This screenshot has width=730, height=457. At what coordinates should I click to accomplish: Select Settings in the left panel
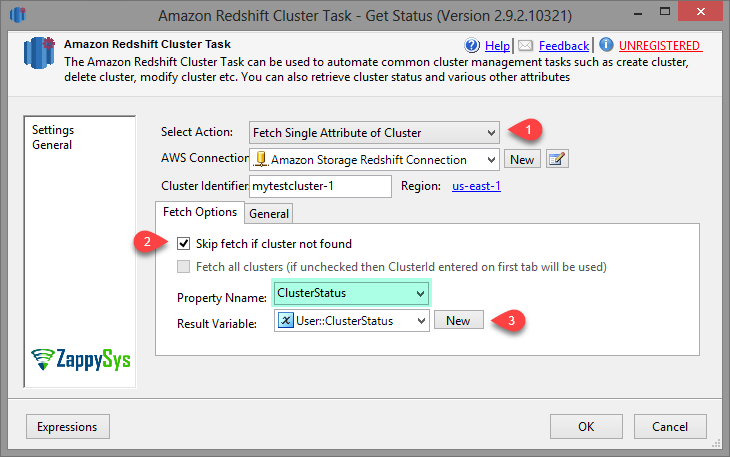tap(53, 130)
